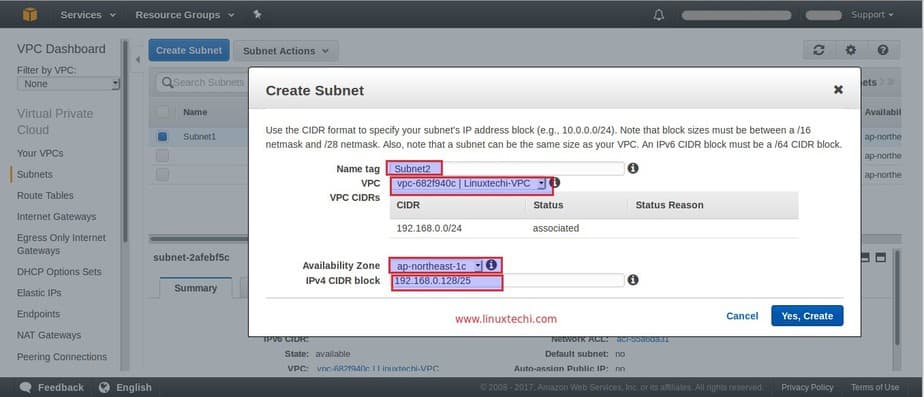Open the Availability Zone dropdown
The width and height of the screenshot is (924, 397).
(x=437, y=266)
